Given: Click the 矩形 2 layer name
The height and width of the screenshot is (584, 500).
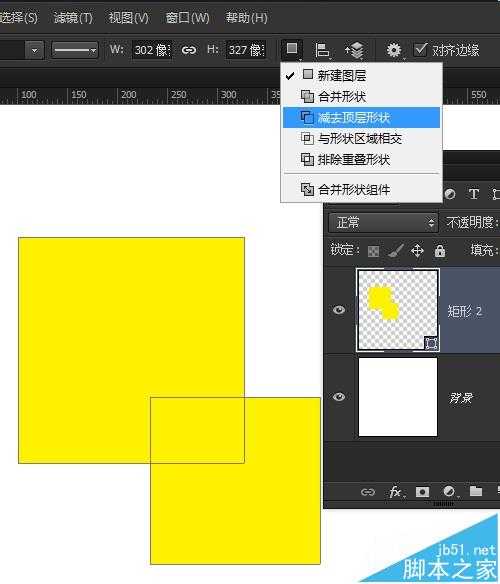Looking at the screenshot, I should point(465,311).
